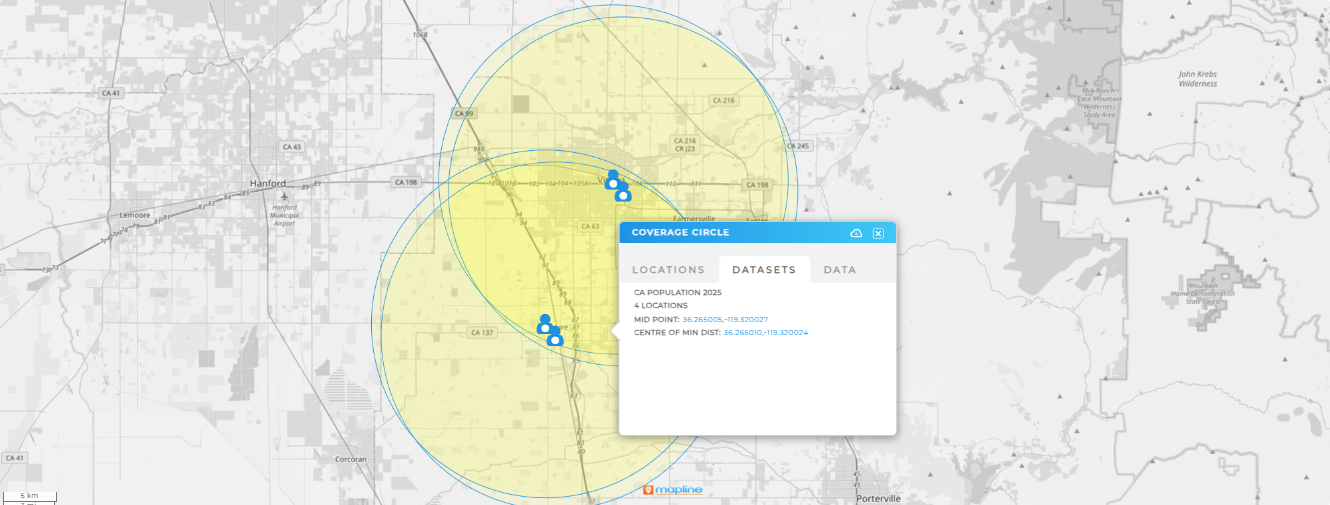The height and width of the screenshot is (505, 1330).
Task: Open the Data tab
Action: click(x=839, y=270)
